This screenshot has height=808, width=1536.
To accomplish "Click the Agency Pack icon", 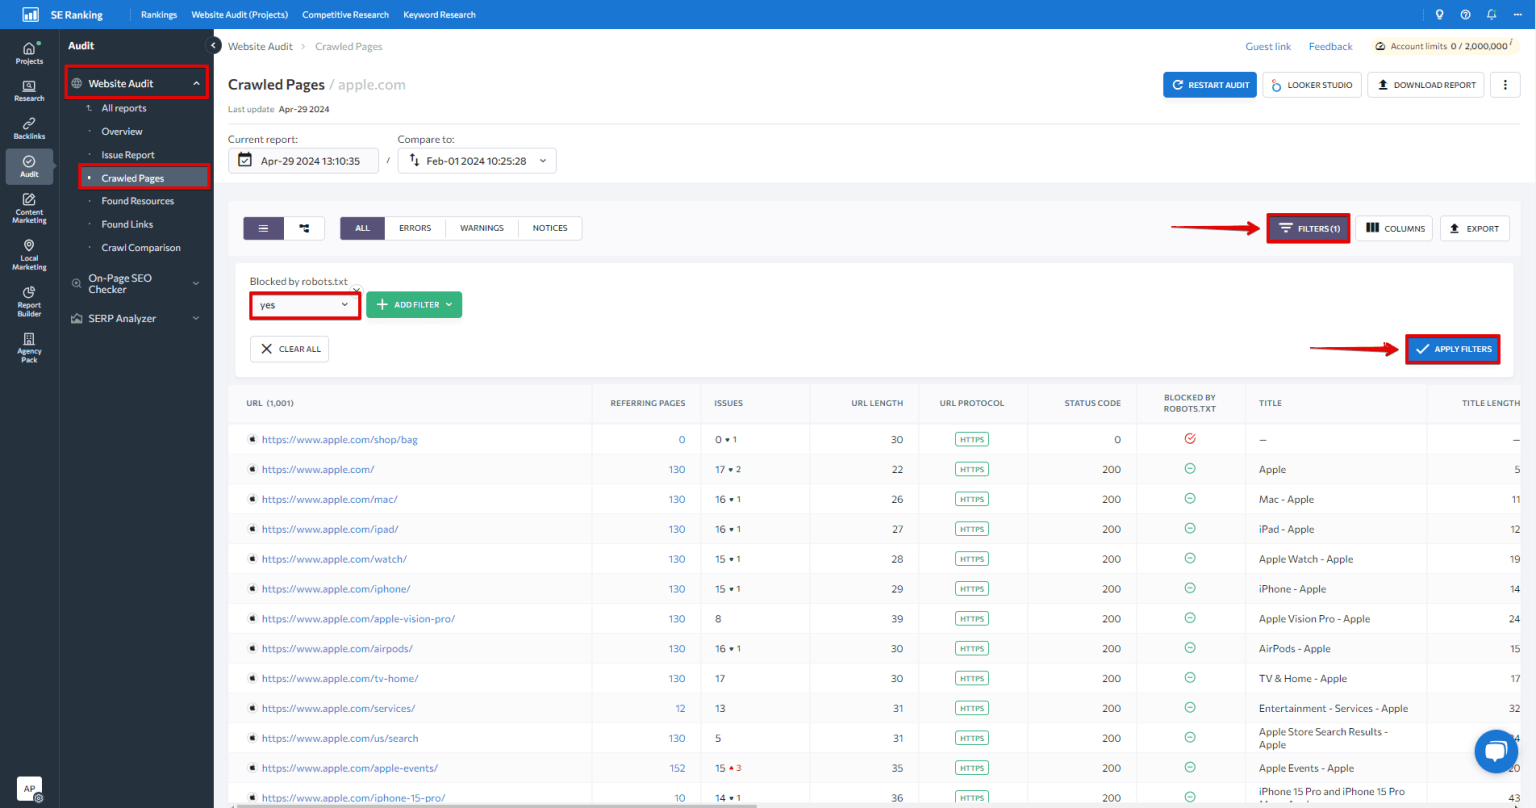I will [29, 347].
